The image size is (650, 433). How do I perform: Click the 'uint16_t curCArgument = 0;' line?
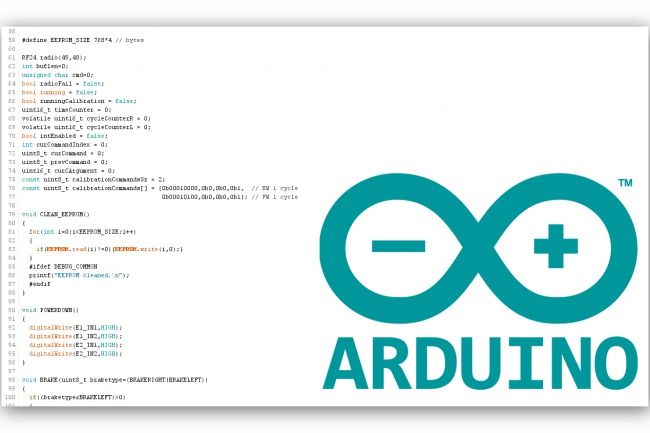(68, 171)
